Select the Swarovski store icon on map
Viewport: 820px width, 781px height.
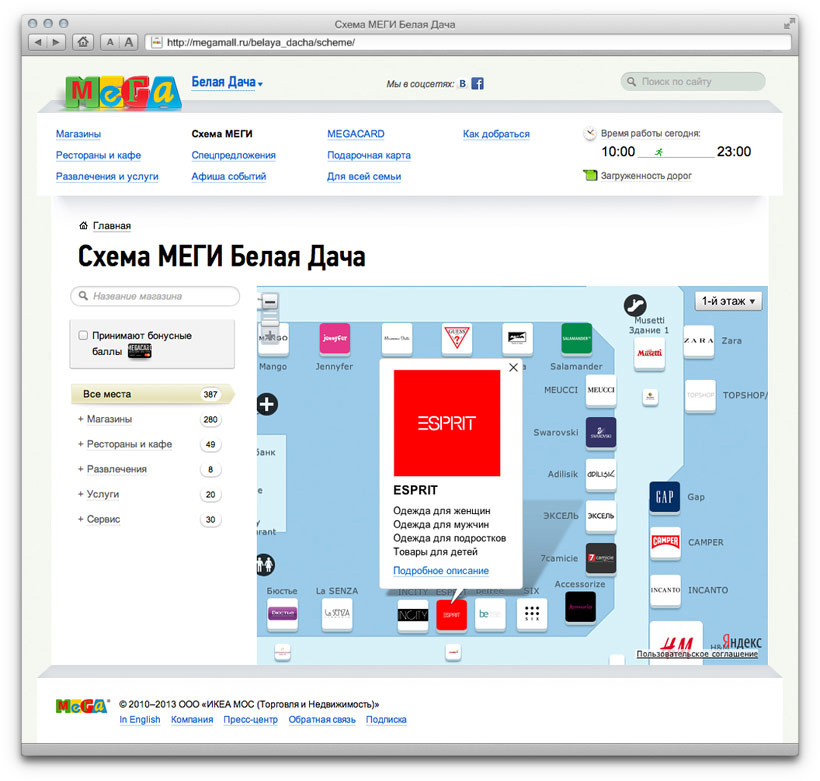(x=600, y=433)
